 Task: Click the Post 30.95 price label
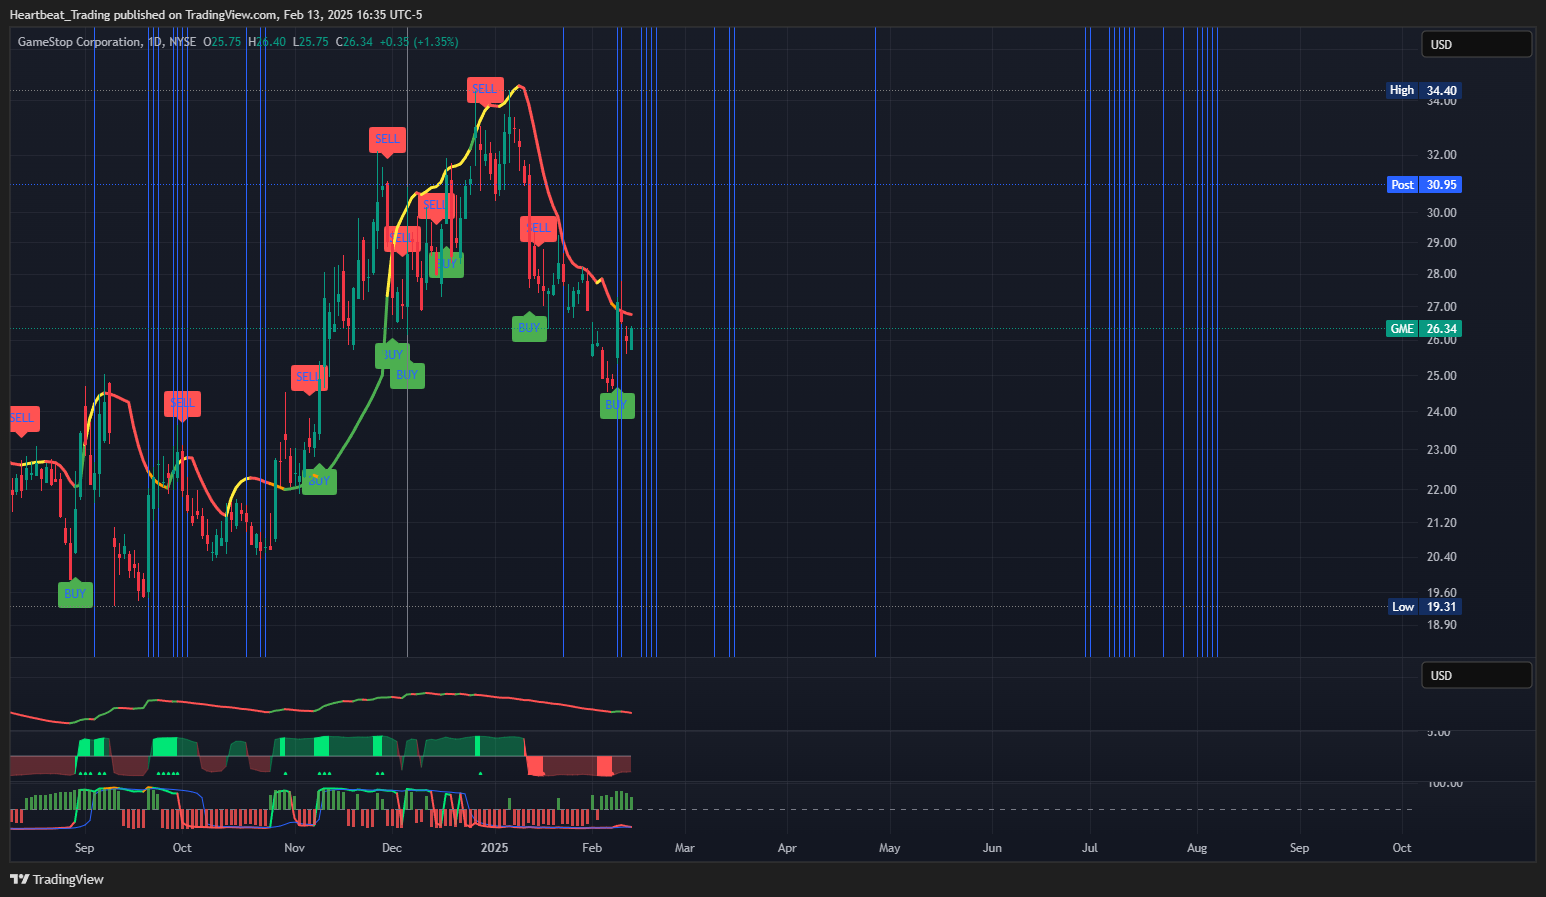pos(1424,185)
